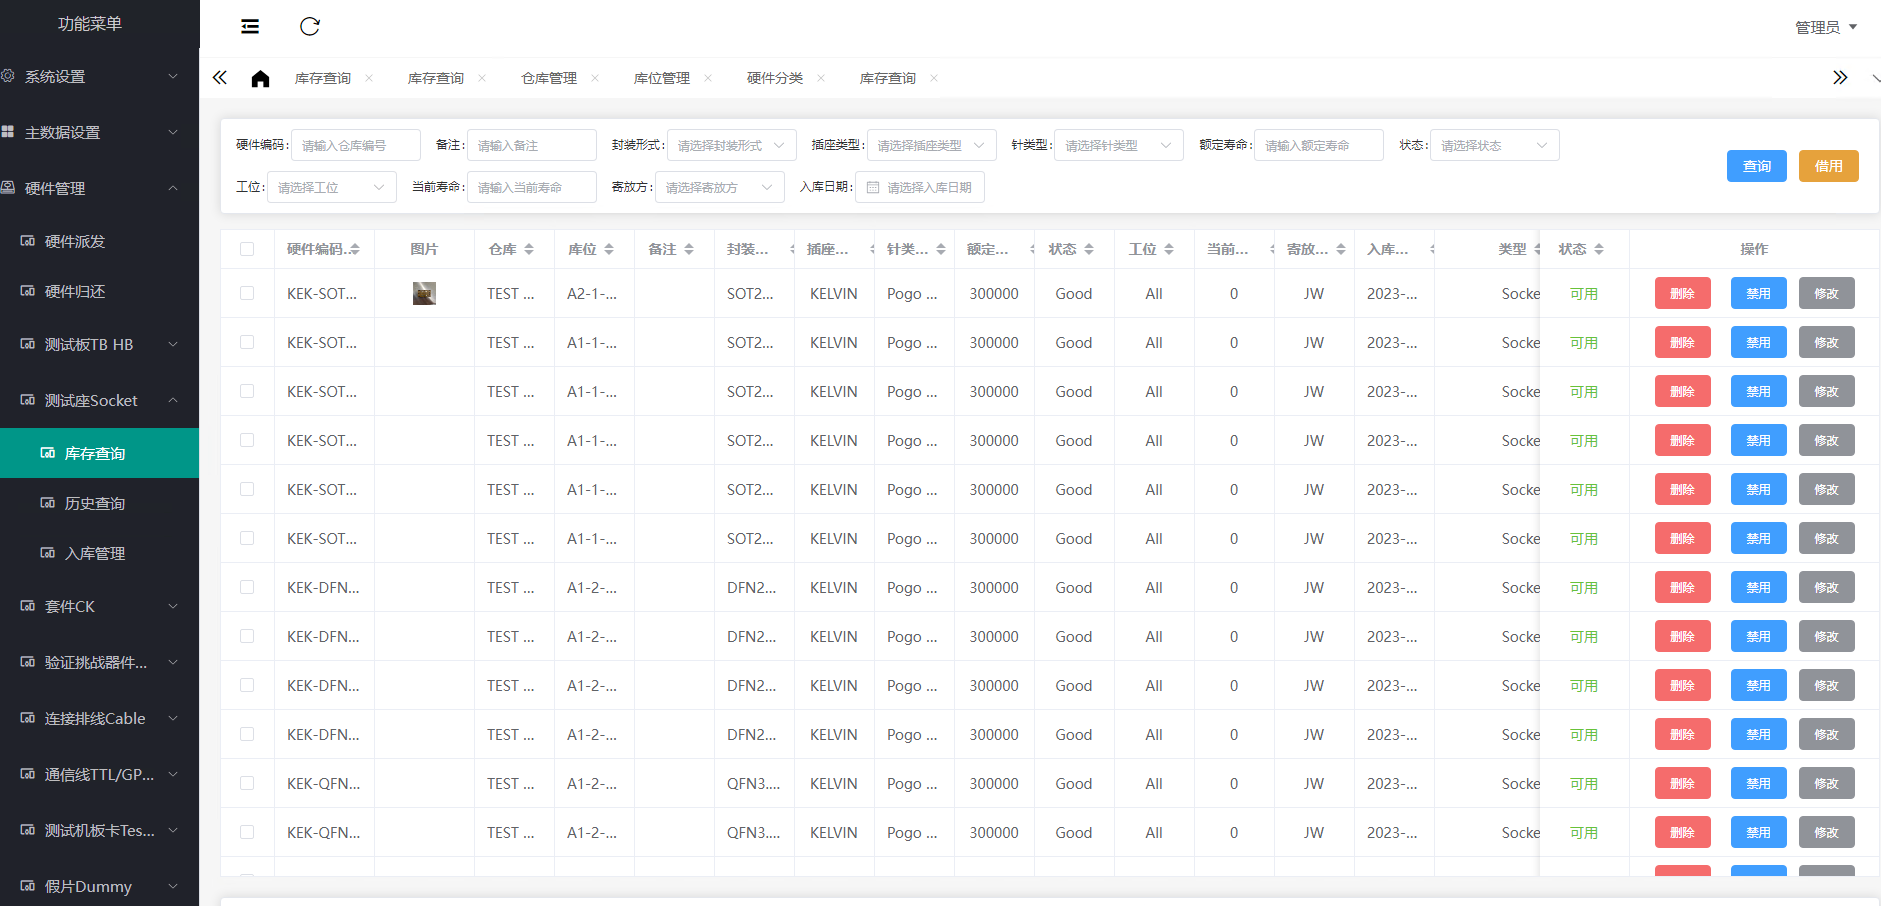
Task: Sort by 硬件编码 column sort icon
Action: [355, 249]
